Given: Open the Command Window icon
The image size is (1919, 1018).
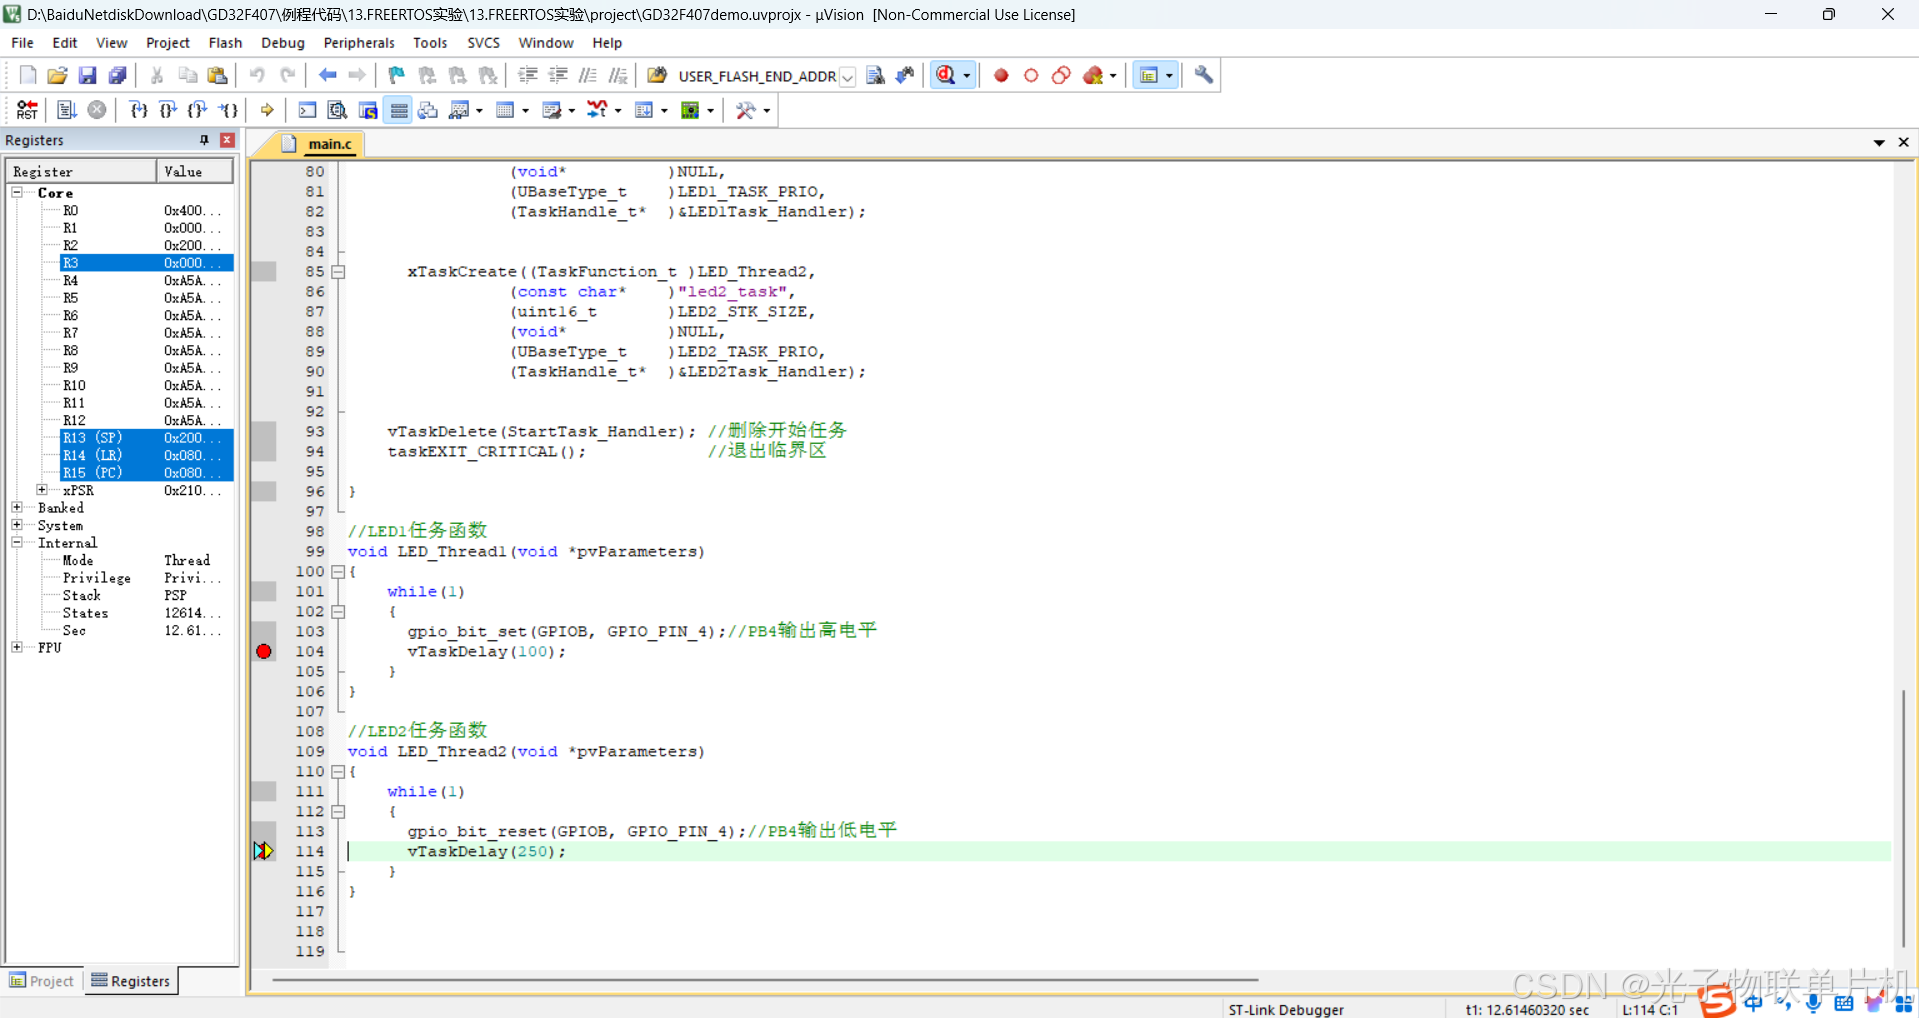Looking at the screenshot, I should point(307,110).
